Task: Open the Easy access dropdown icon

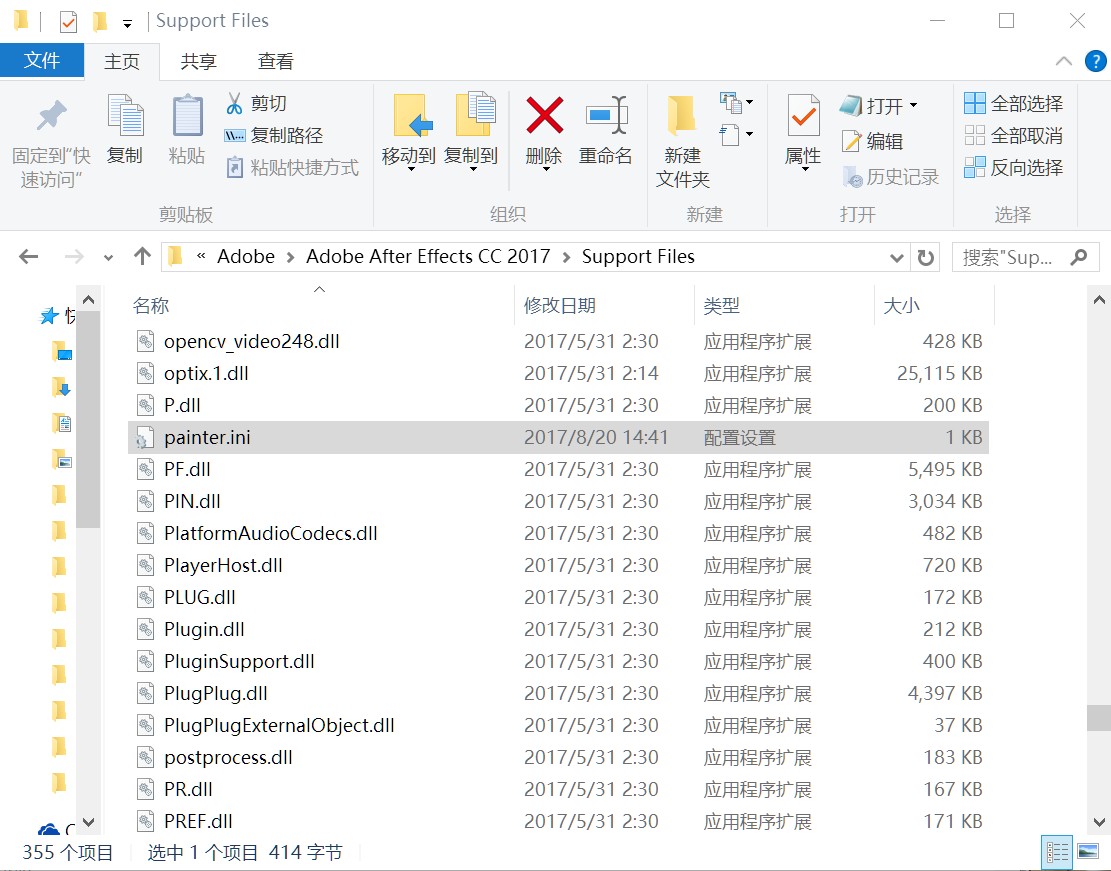Action: (736, 134)
